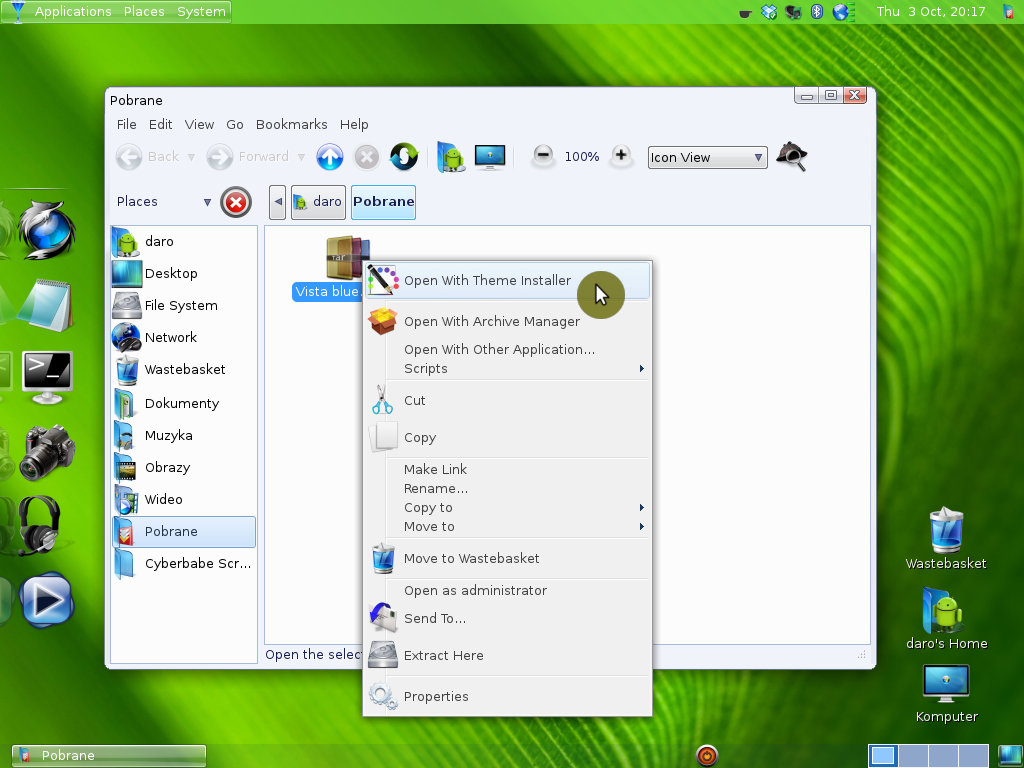Viewport: 1024px width, 768px height.
Task: Open the Icon View dropdown
Action: pos(707,157)
